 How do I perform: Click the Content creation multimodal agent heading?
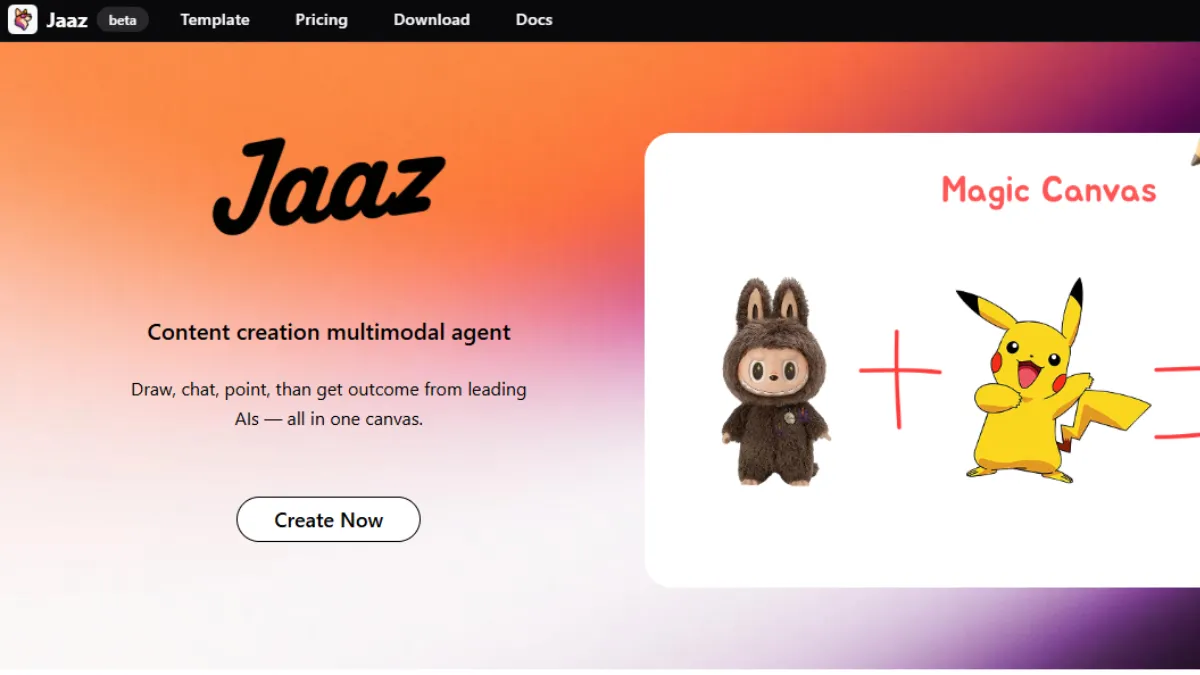(x=329, y=332)
